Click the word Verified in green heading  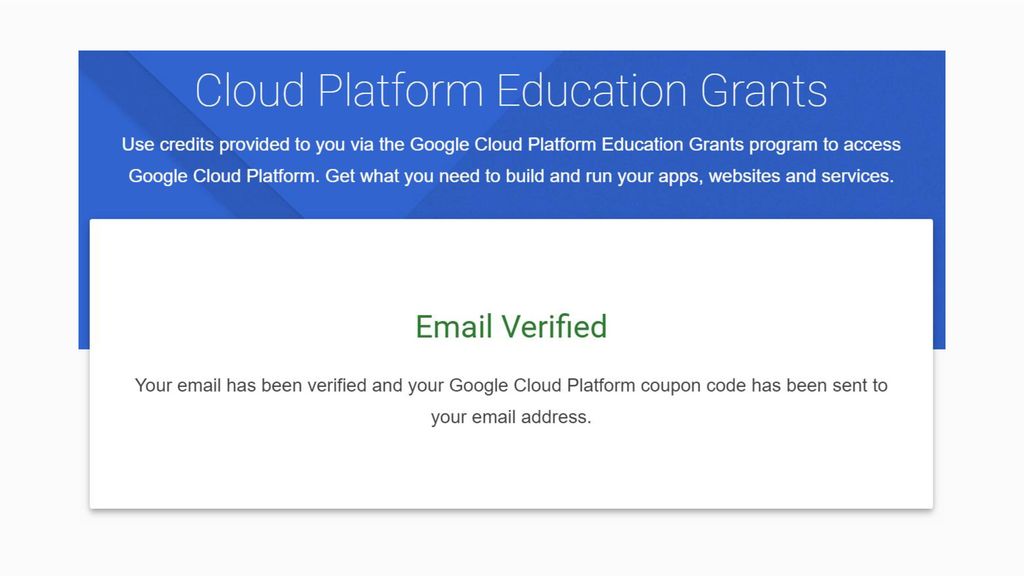pos(554,327)
